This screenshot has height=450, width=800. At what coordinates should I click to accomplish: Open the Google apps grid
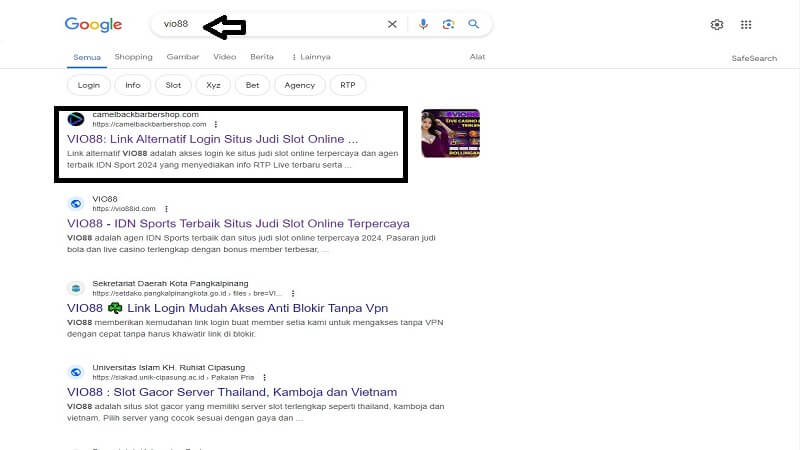click(x=746, y=25)
